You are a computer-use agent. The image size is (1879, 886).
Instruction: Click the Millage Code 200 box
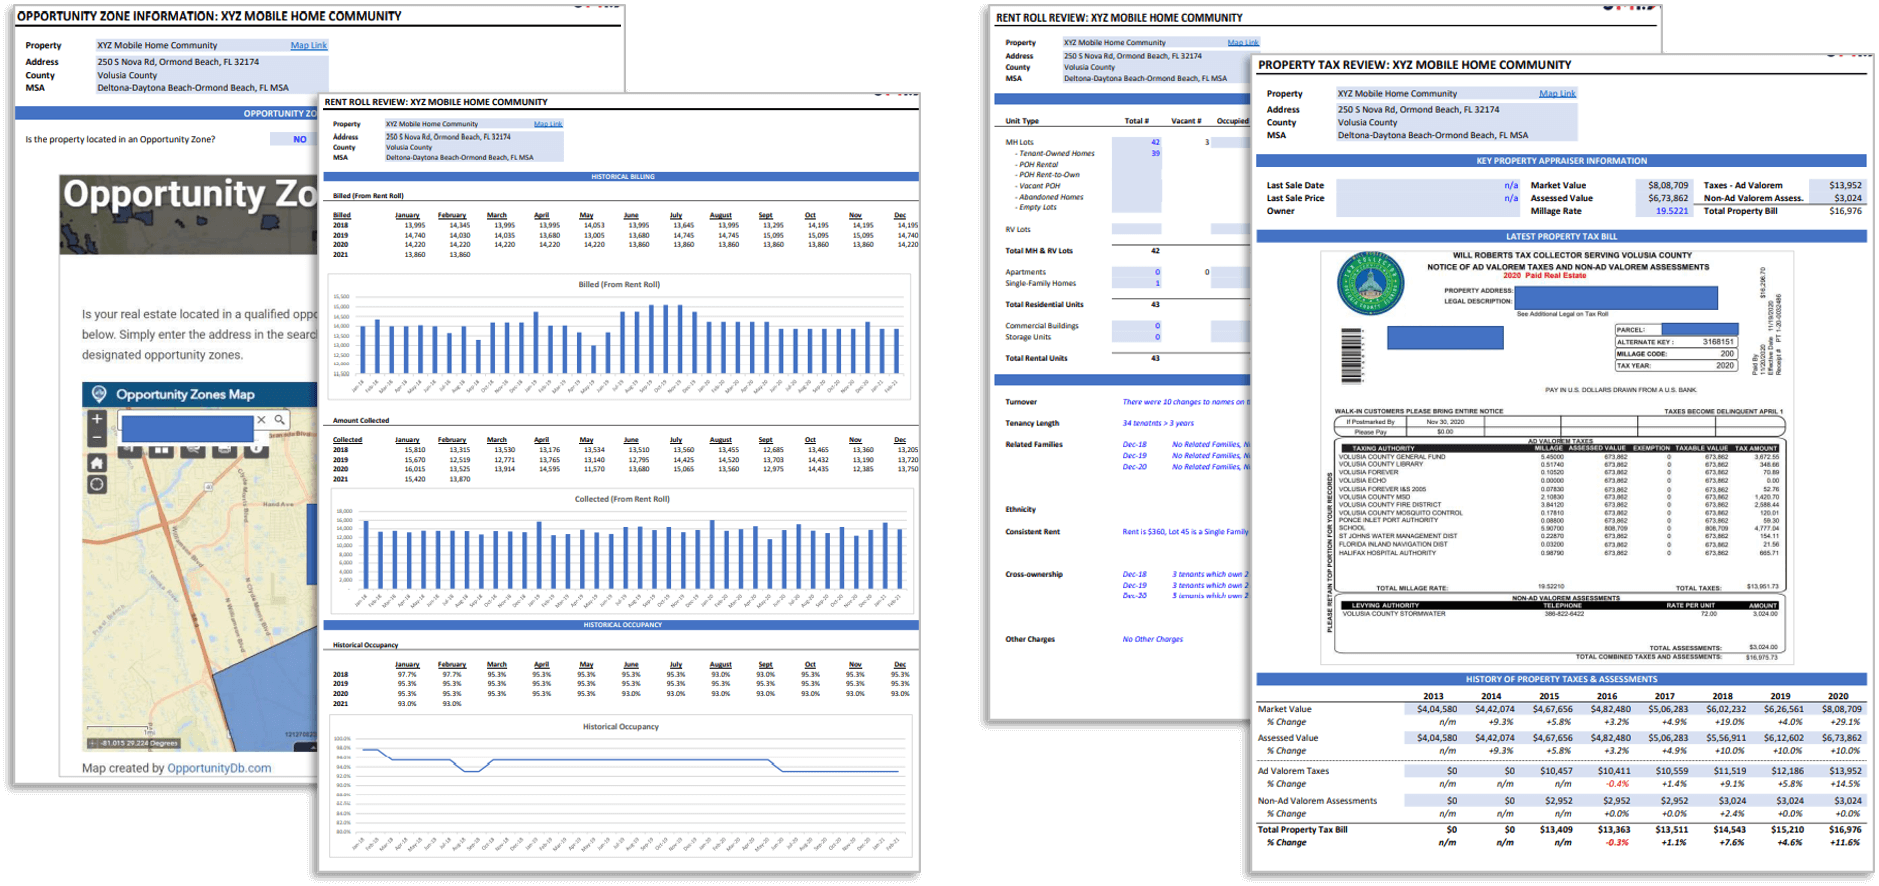coord(1675,354)
